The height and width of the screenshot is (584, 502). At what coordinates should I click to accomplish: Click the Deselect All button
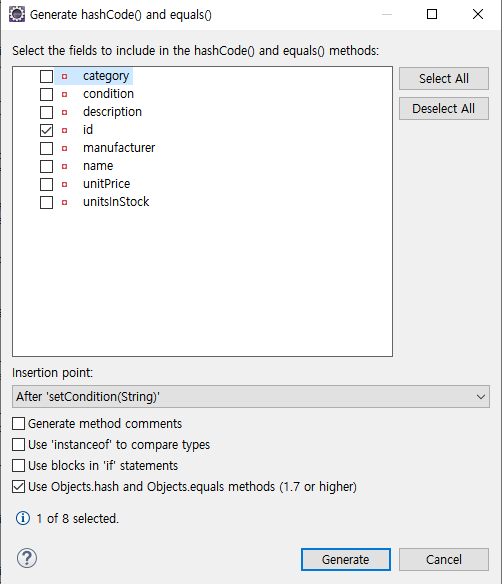(x=444, y=108)
